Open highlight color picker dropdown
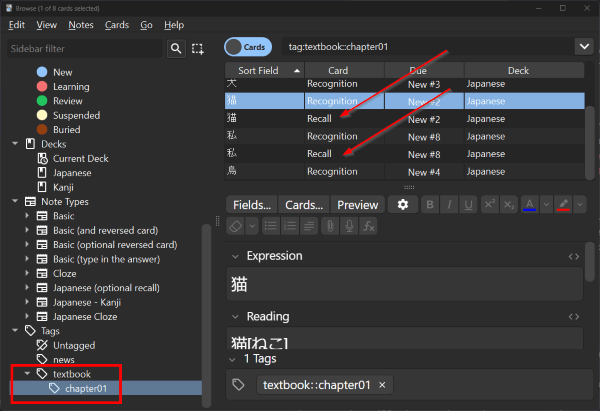The width and height of the screenshot is (600, 411). pos(580,205)
